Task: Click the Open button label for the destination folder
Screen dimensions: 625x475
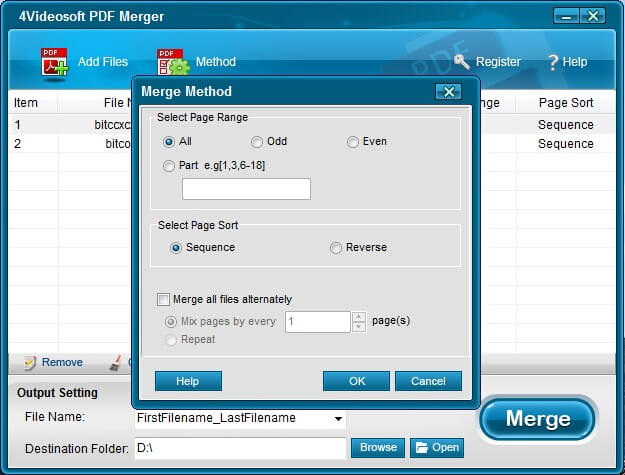Action: point(446,448)
